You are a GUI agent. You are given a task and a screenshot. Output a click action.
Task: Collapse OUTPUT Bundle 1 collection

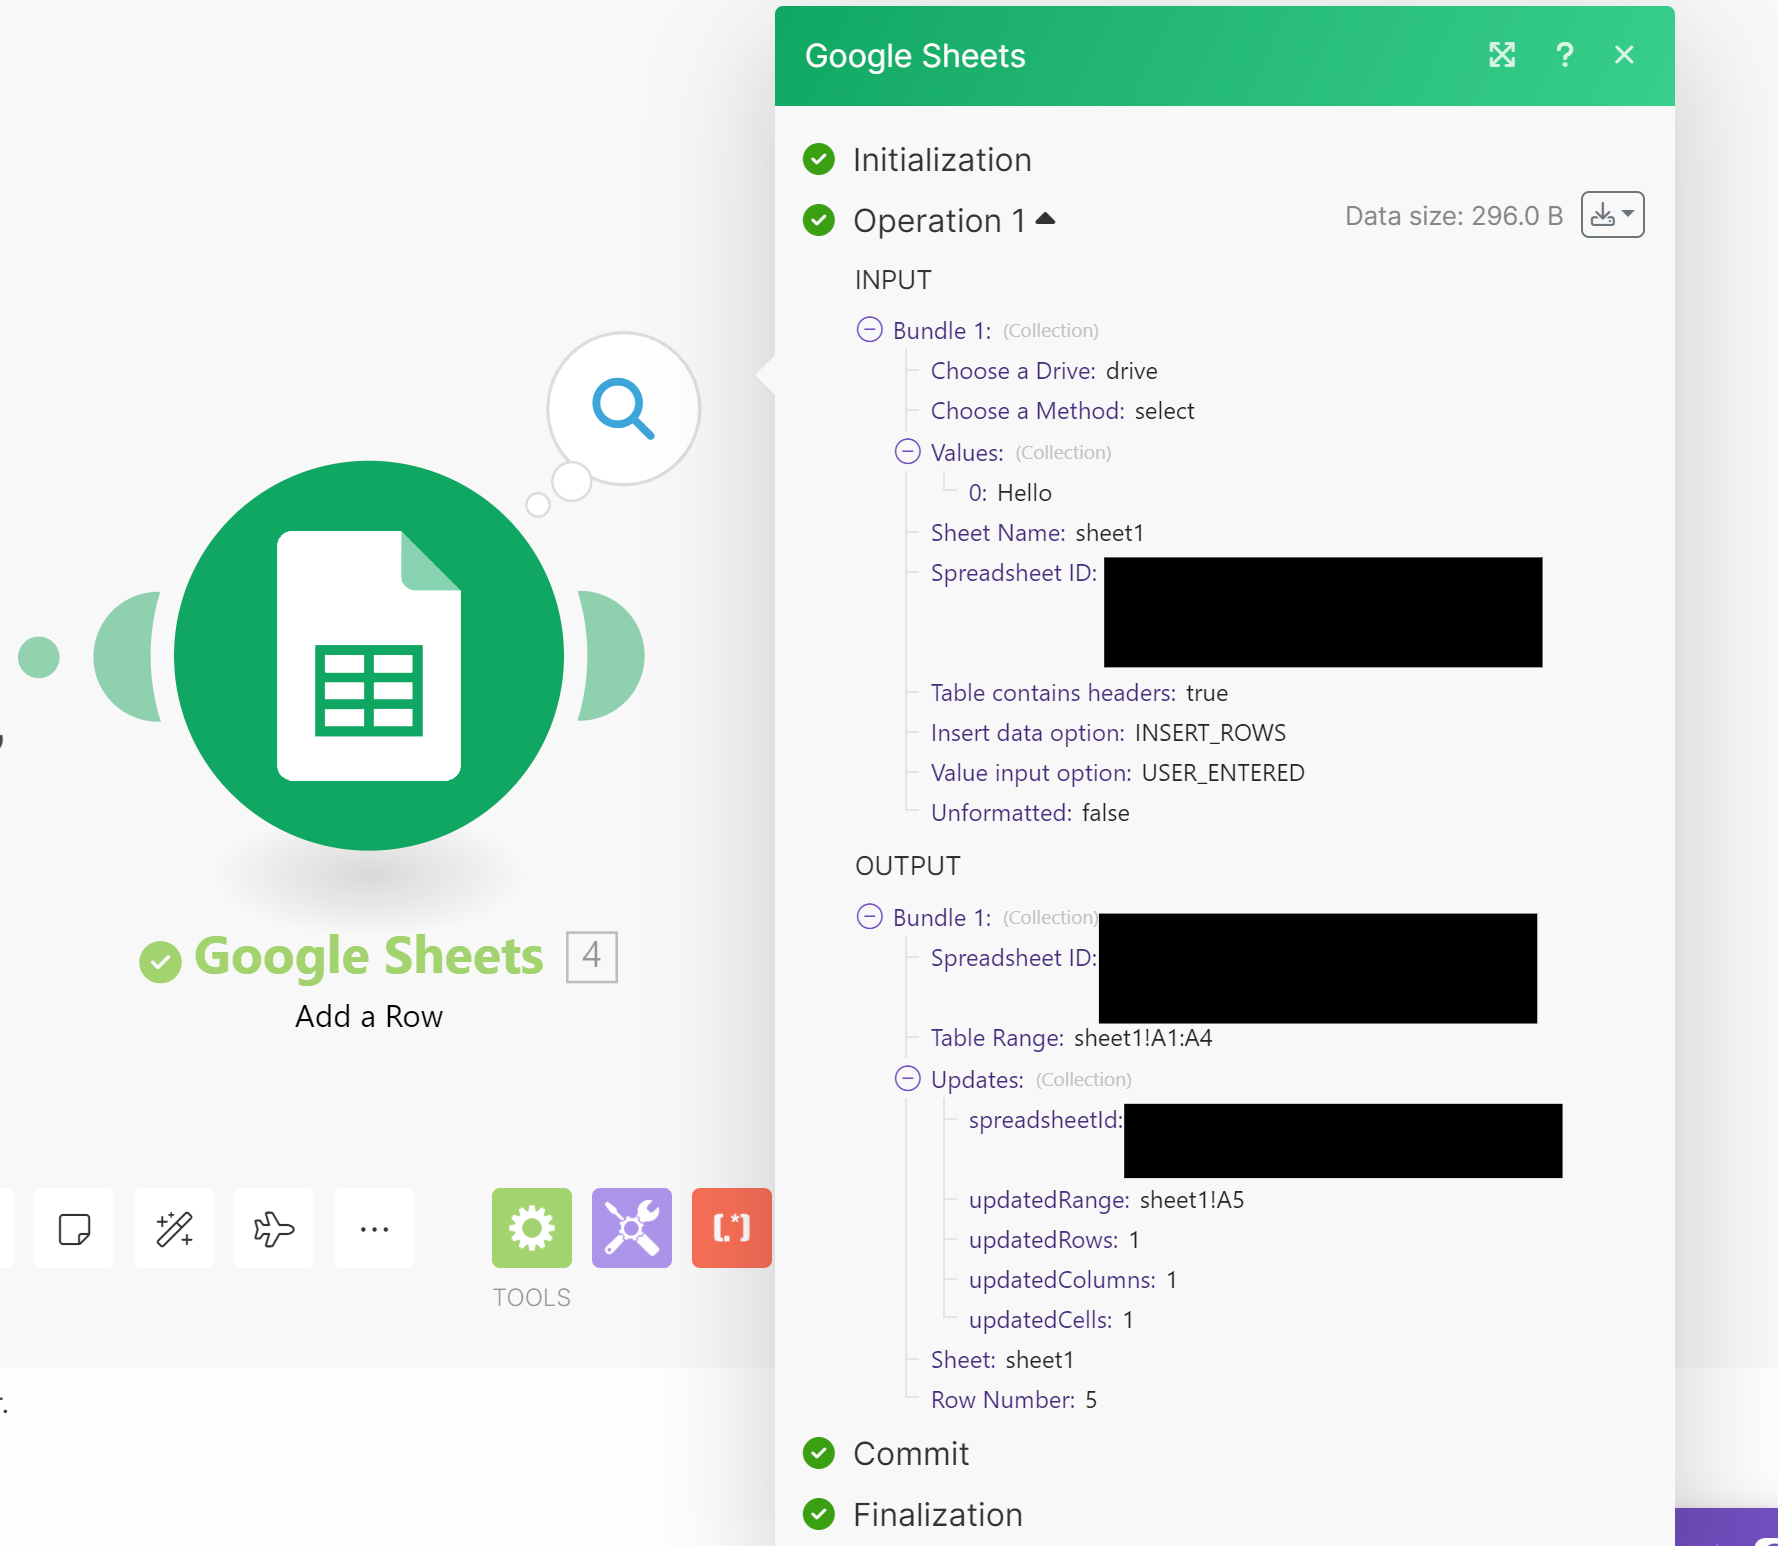(x=870, y=917)
